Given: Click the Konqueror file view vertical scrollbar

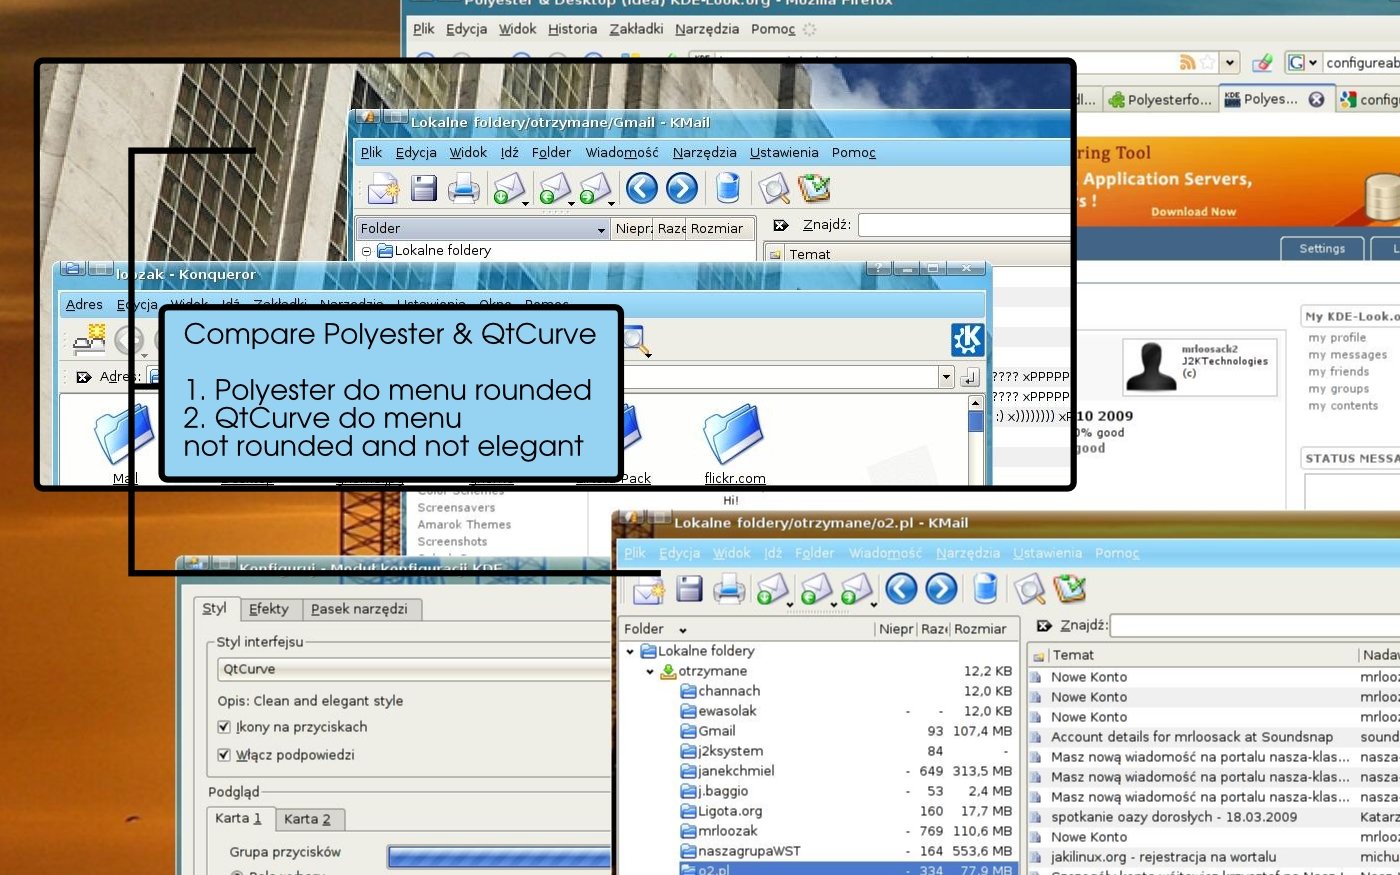Looking at the screenshot, I should 976,439.
